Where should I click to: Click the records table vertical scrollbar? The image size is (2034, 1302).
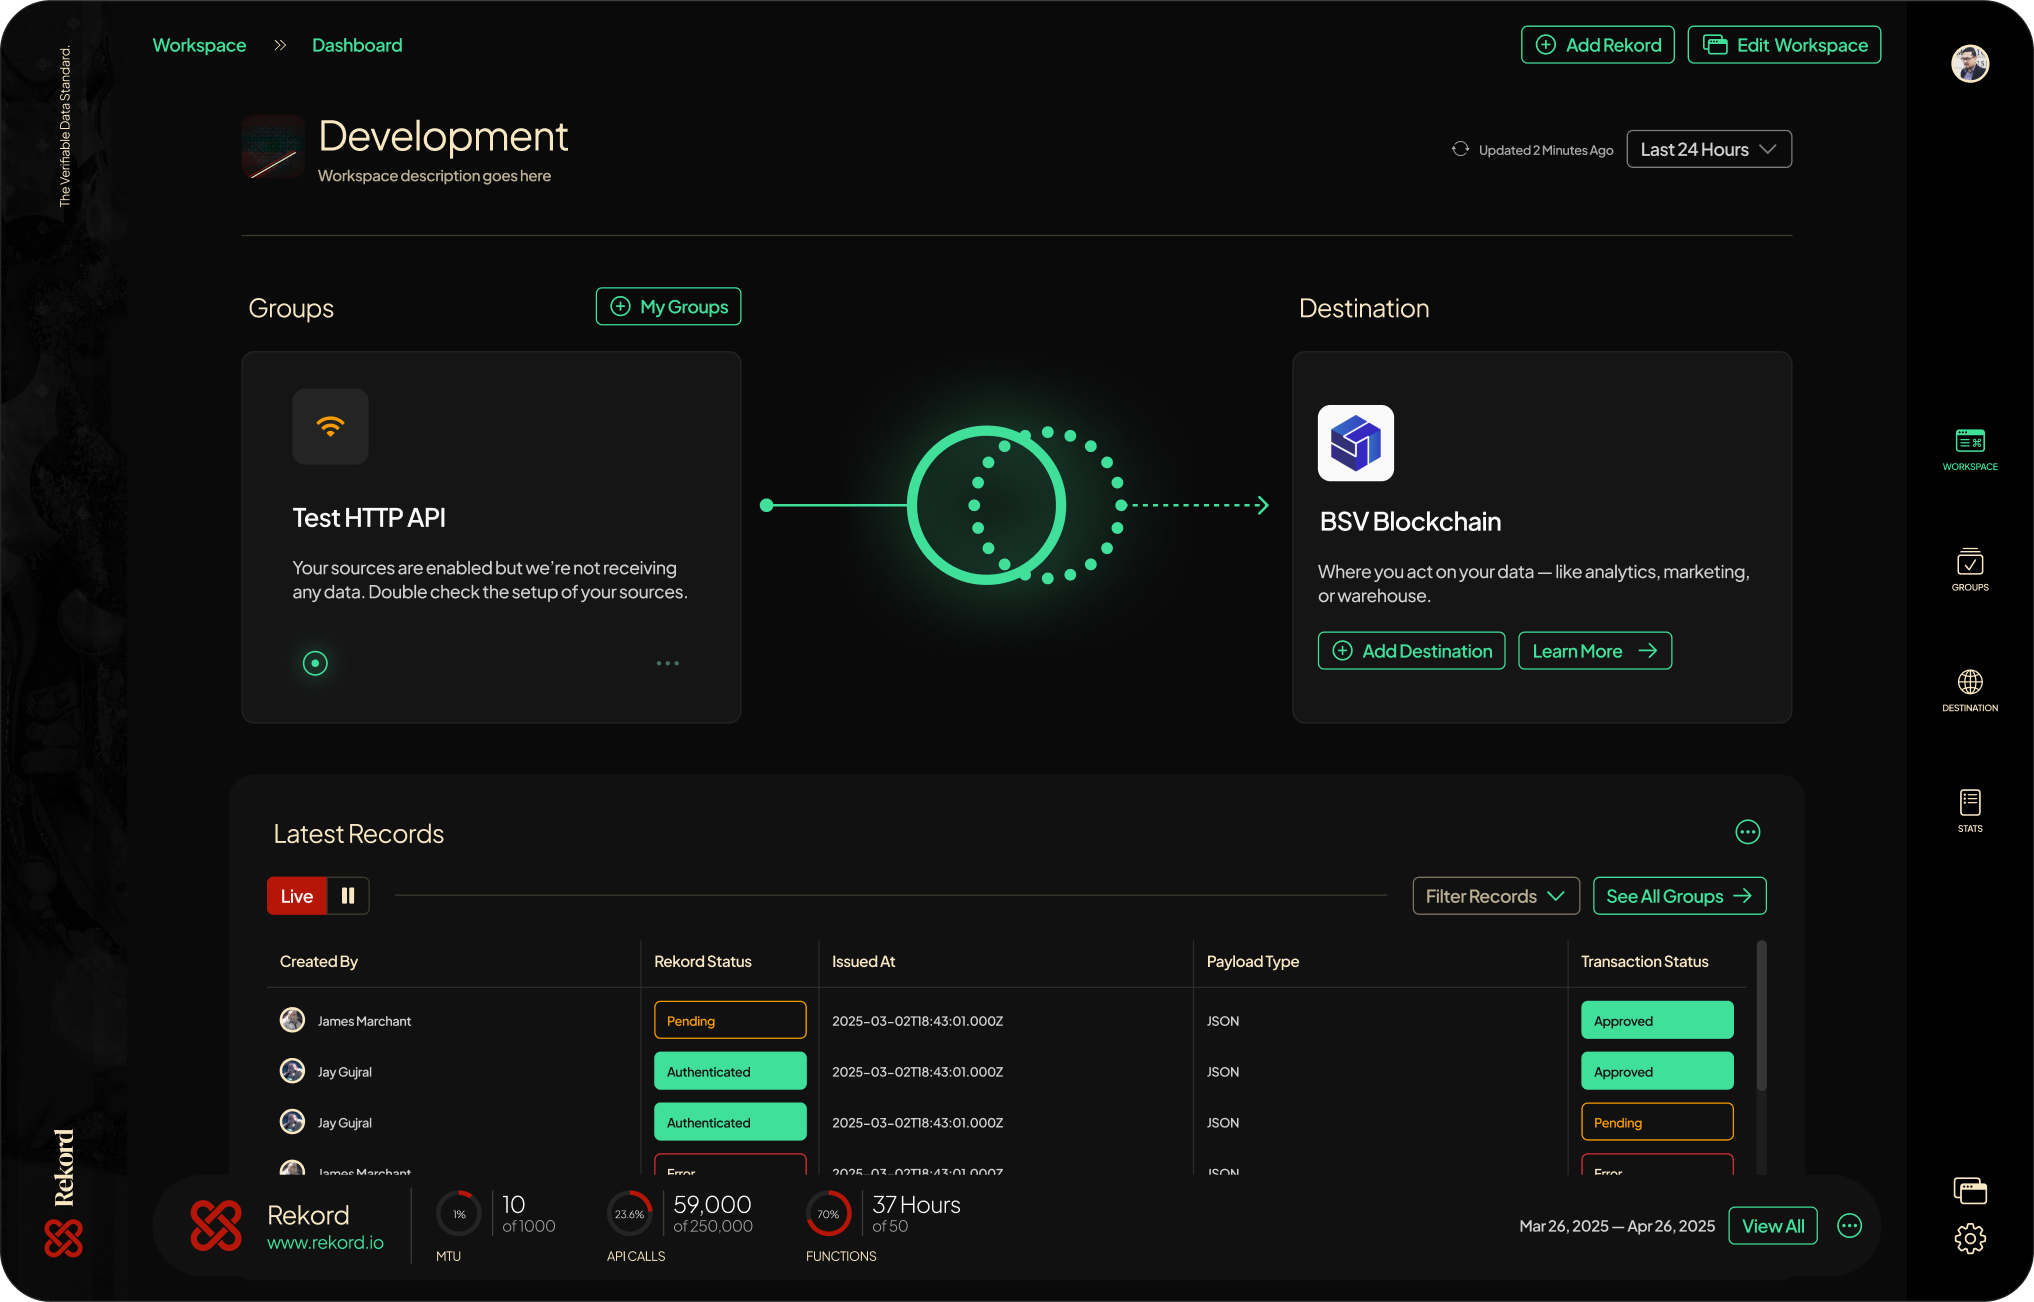(1761, 1016)
